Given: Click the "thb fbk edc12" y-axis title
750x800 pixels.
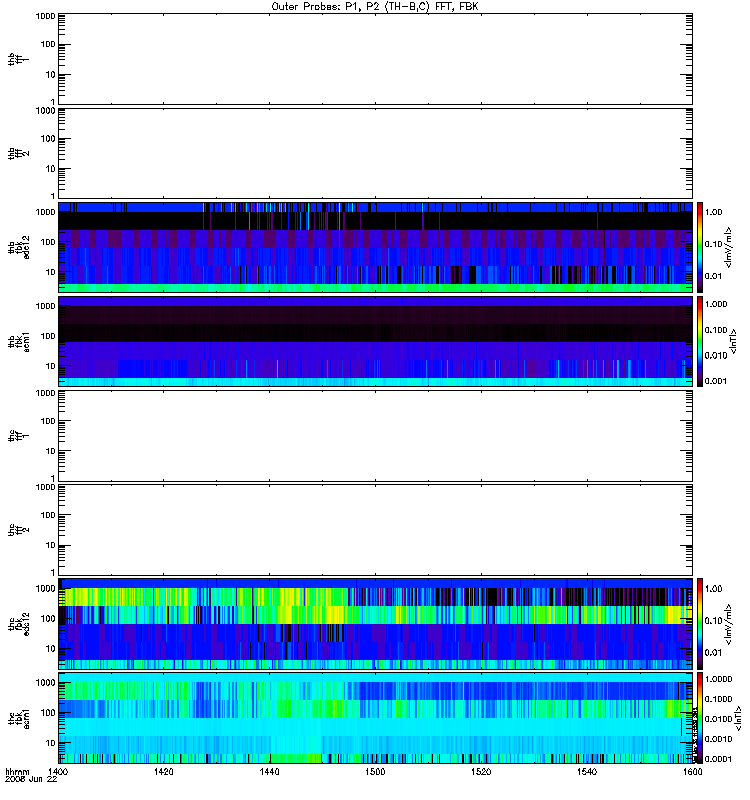Looking at the screenshot, I should click(x=18, y=247).
